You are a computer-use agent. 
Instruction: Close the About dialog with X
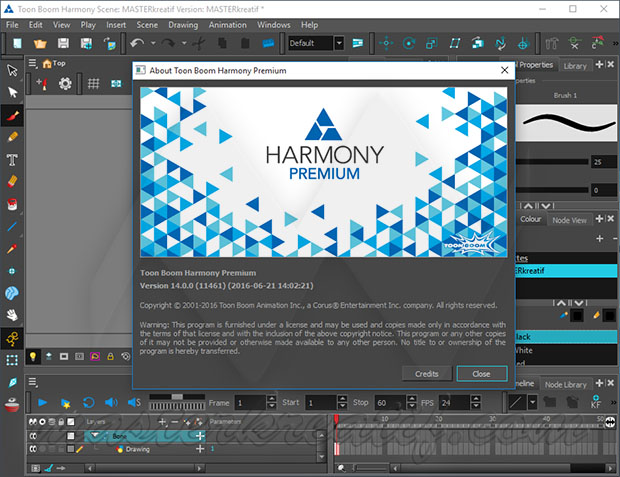[x=505, y=70]
